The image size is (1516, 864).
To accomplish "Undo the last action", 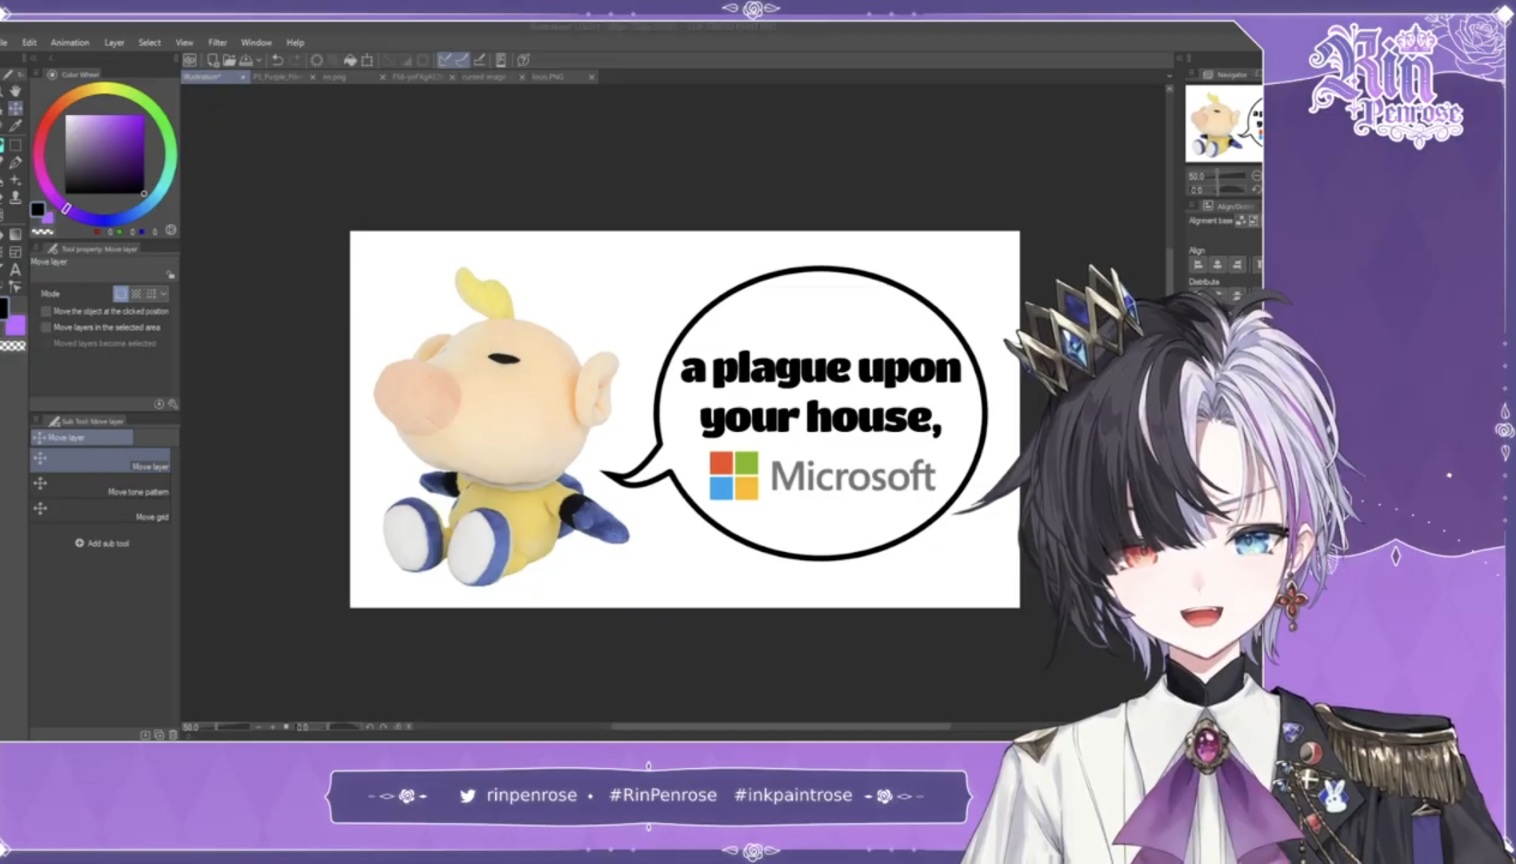I will click(277, 60).
